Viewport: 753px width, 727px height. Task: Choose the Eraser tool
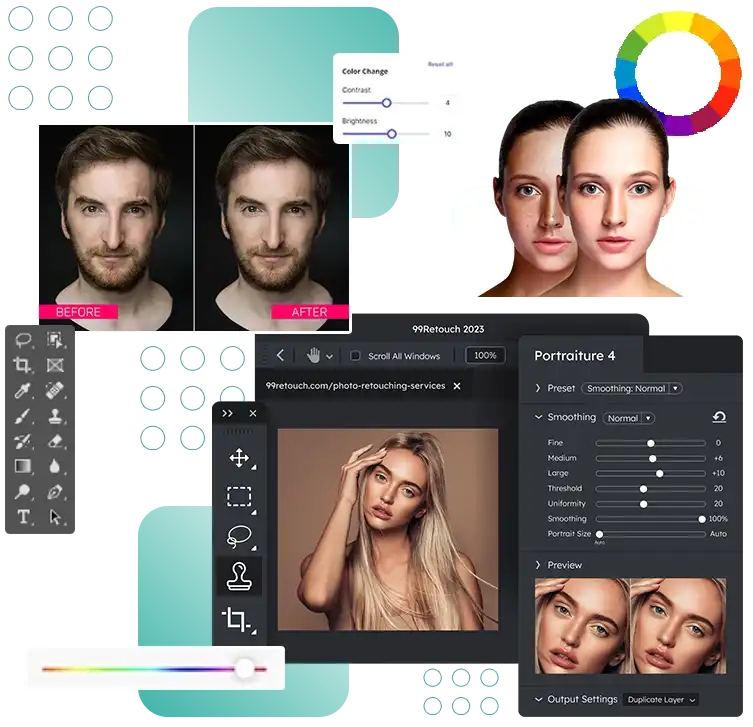coord(55,441)
